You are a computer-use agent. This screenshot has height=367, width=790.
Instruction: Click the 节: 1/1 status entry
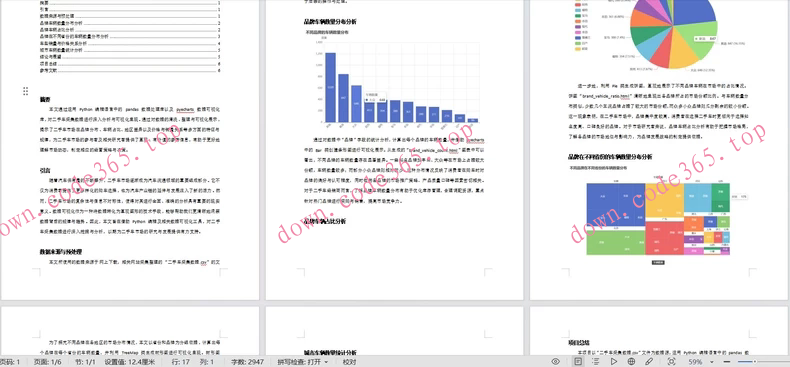85,362
